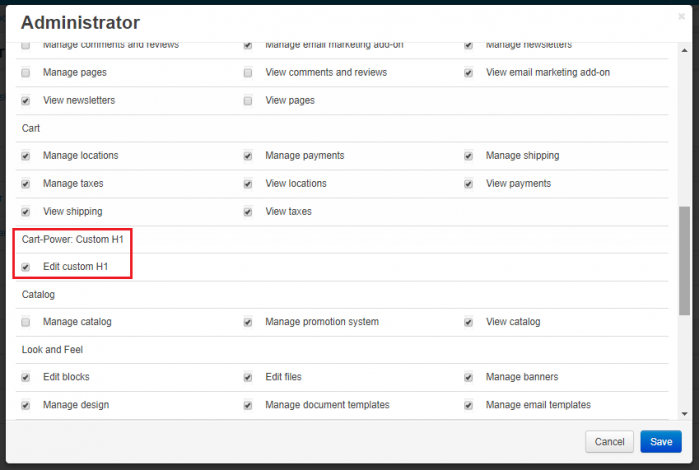Click the View newsletters label
The width and height of the screenshot is (700, 470).
[79, 100]
